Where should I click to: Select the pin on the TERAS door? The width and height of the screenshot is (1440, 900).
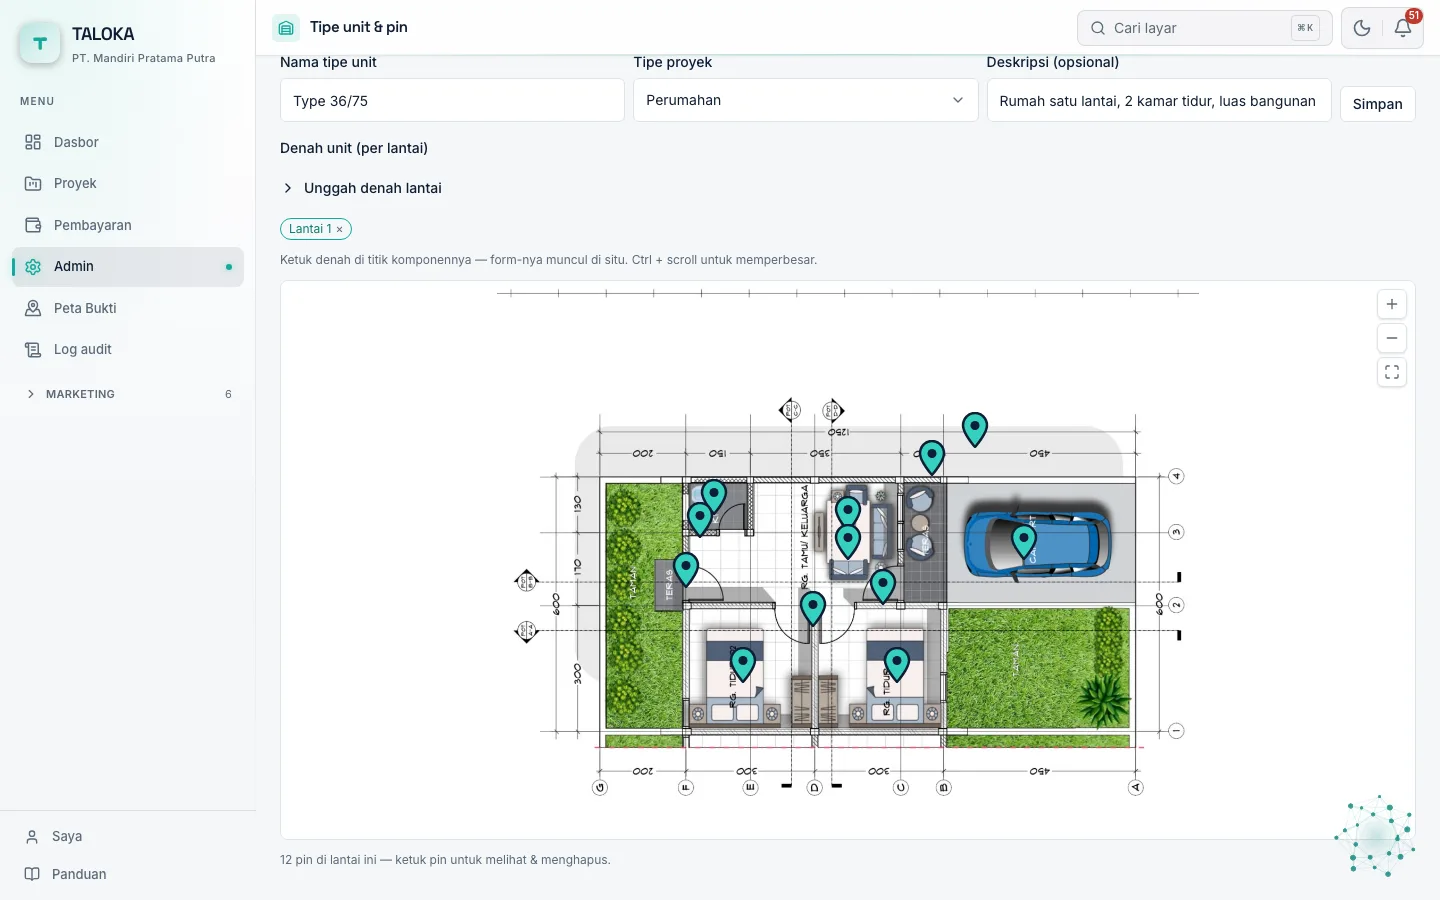[x=685, y=568]
